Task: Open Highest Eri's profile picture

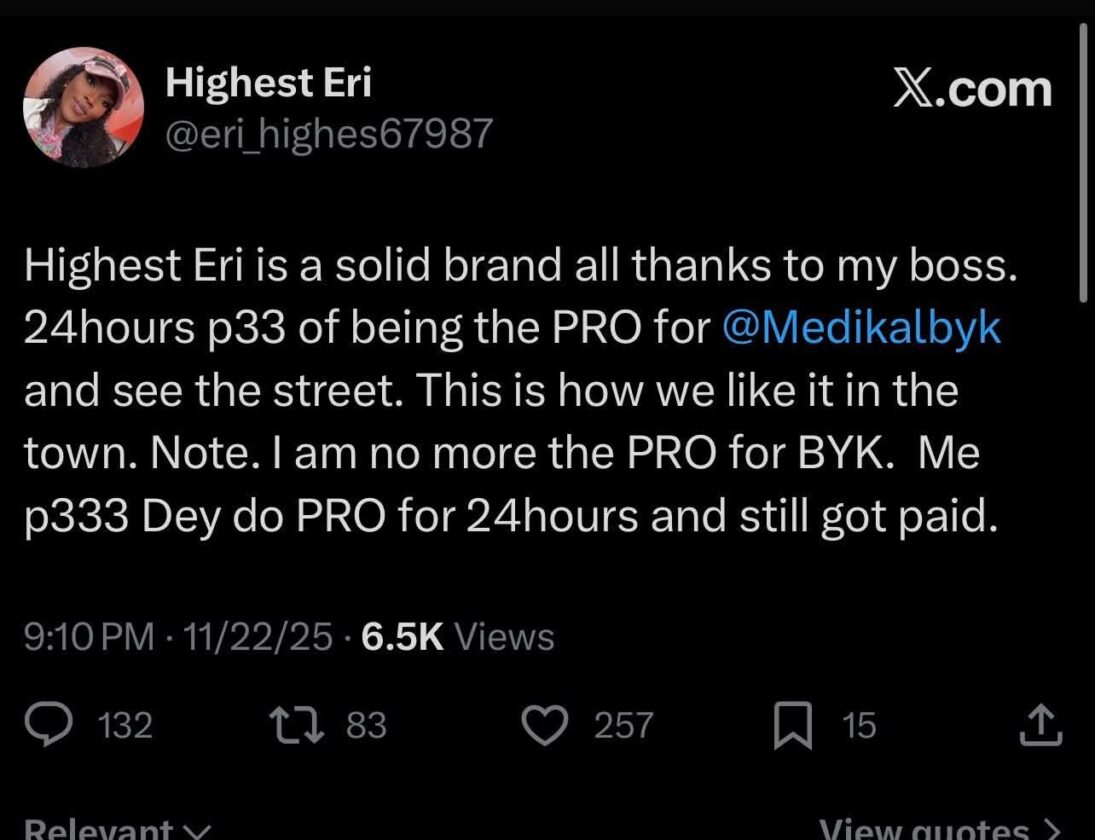Action: (x=83, y=104)
